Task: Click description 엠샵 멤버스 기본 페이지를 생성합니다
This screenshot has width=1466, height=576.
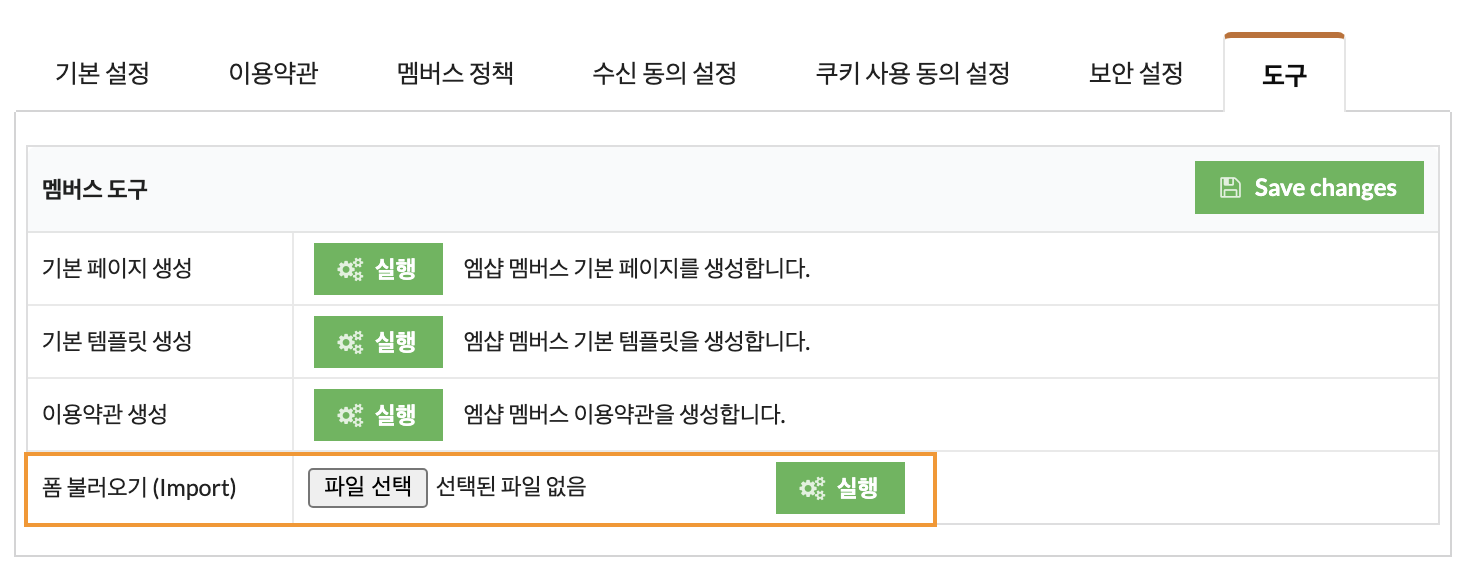Action: click(637, 270)
